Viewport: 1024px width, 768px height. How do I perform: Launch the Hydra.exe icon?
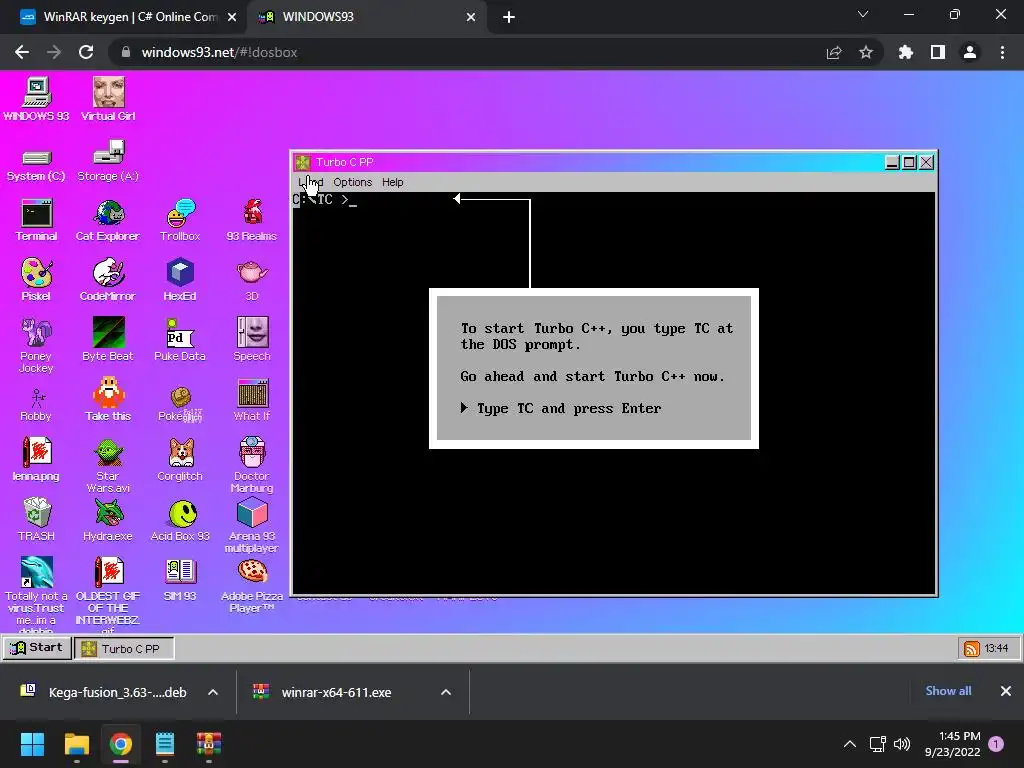pyautogui.click(x=108, y=520)
